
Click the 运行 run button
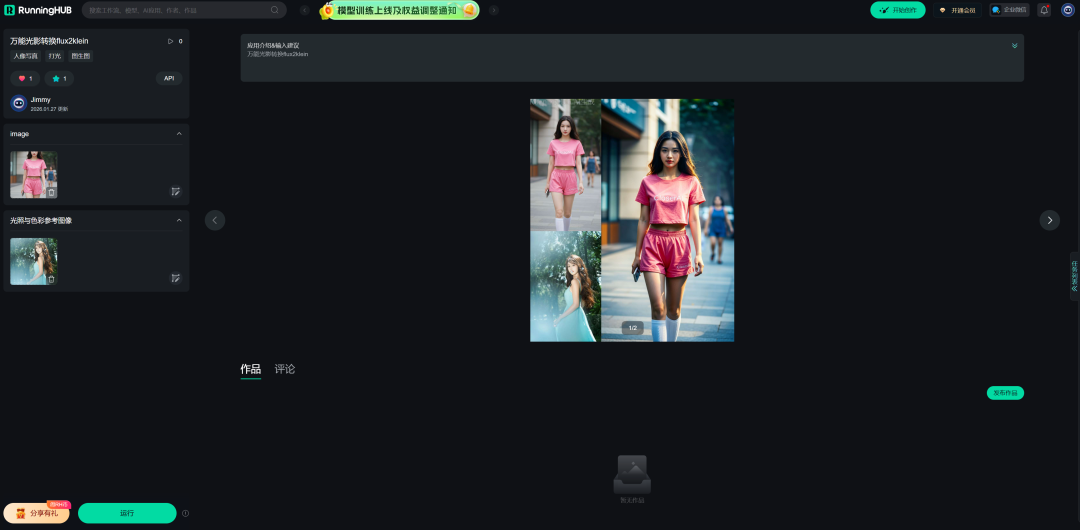127,513
